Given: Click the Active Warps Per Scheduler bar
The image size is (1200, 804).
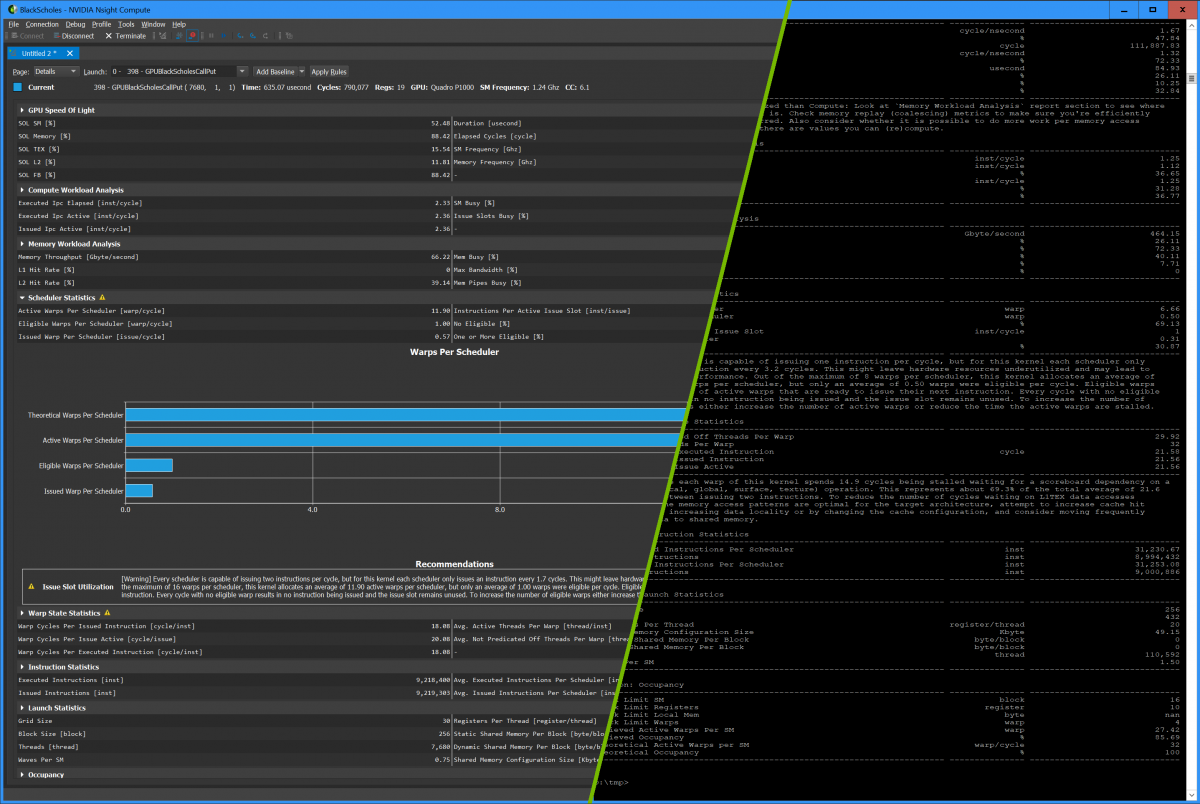Looking at the screenshot, I should click(404, 440).
